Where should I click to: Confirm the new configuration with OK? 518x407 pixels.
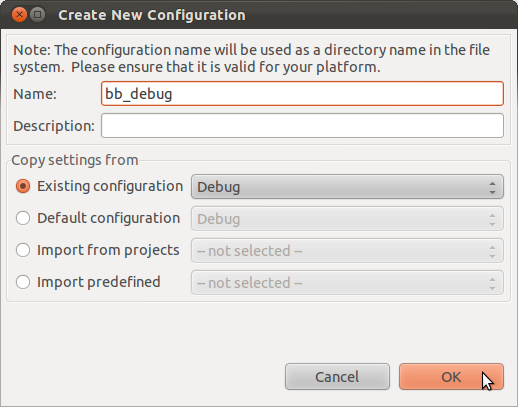451,377
